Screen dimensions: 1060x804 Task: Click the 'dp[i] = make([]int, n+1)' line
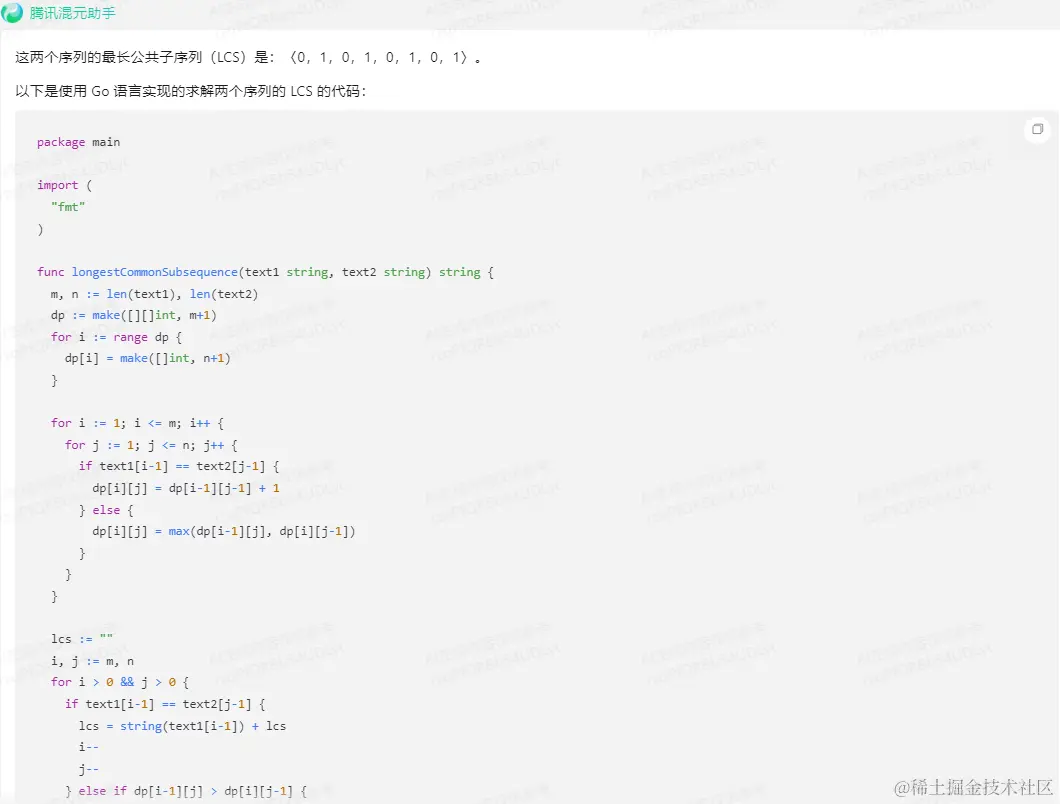point(147,358)
